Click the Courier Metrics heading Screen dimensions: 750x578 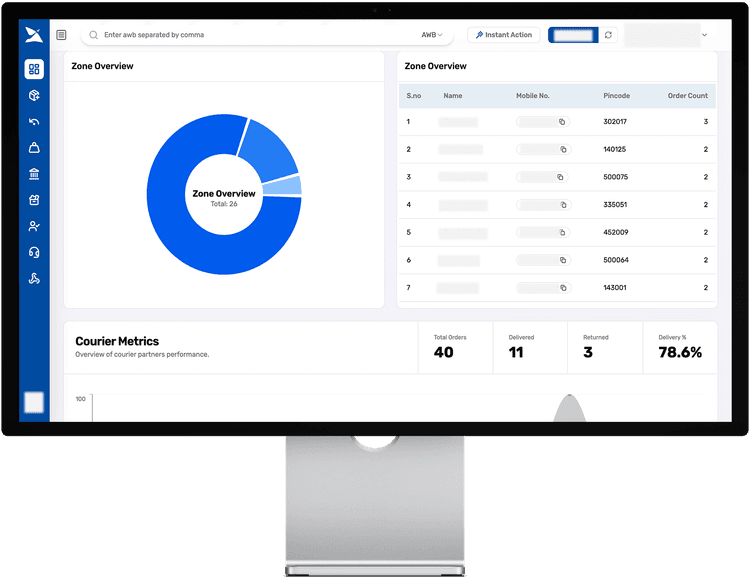pos(117,341)
